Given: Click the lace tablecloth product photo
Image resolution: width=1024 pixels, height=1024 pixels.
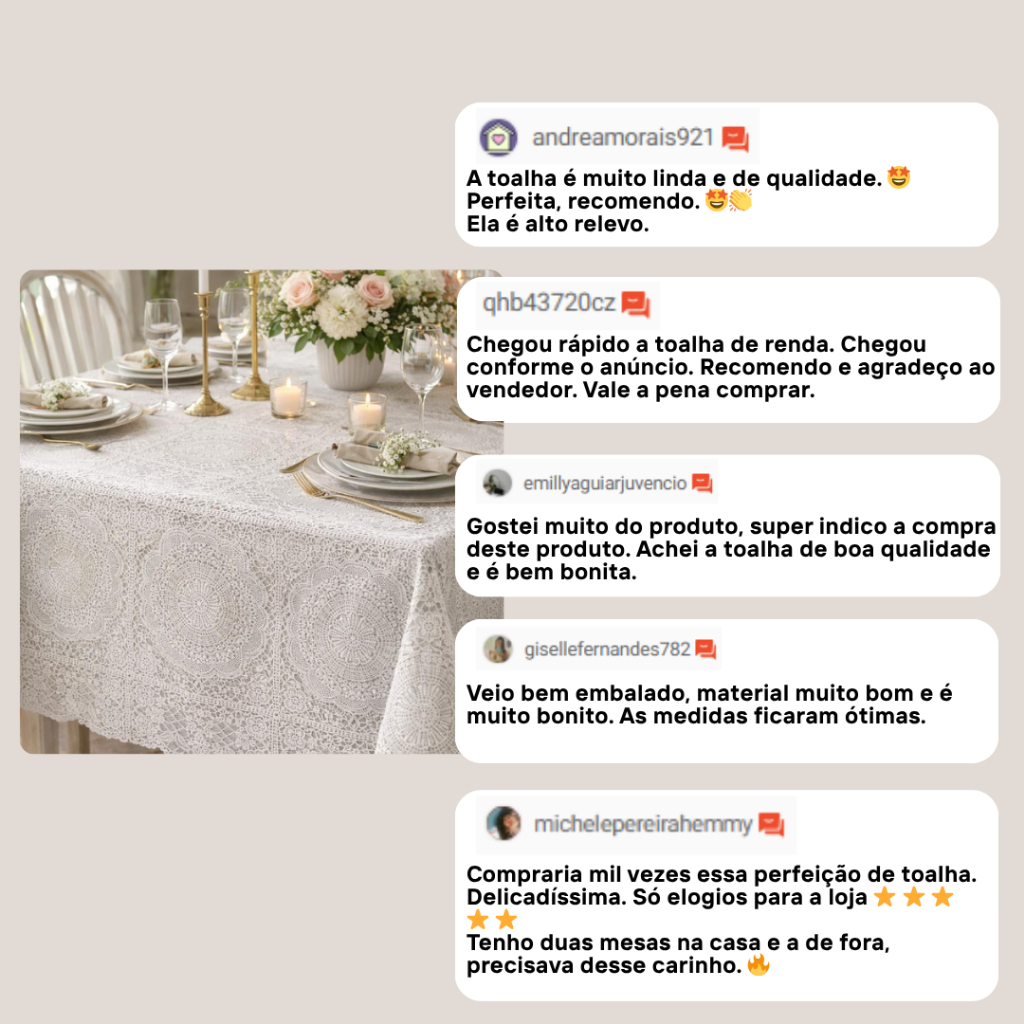Looking at the screenshot, I should pos(261,512).
